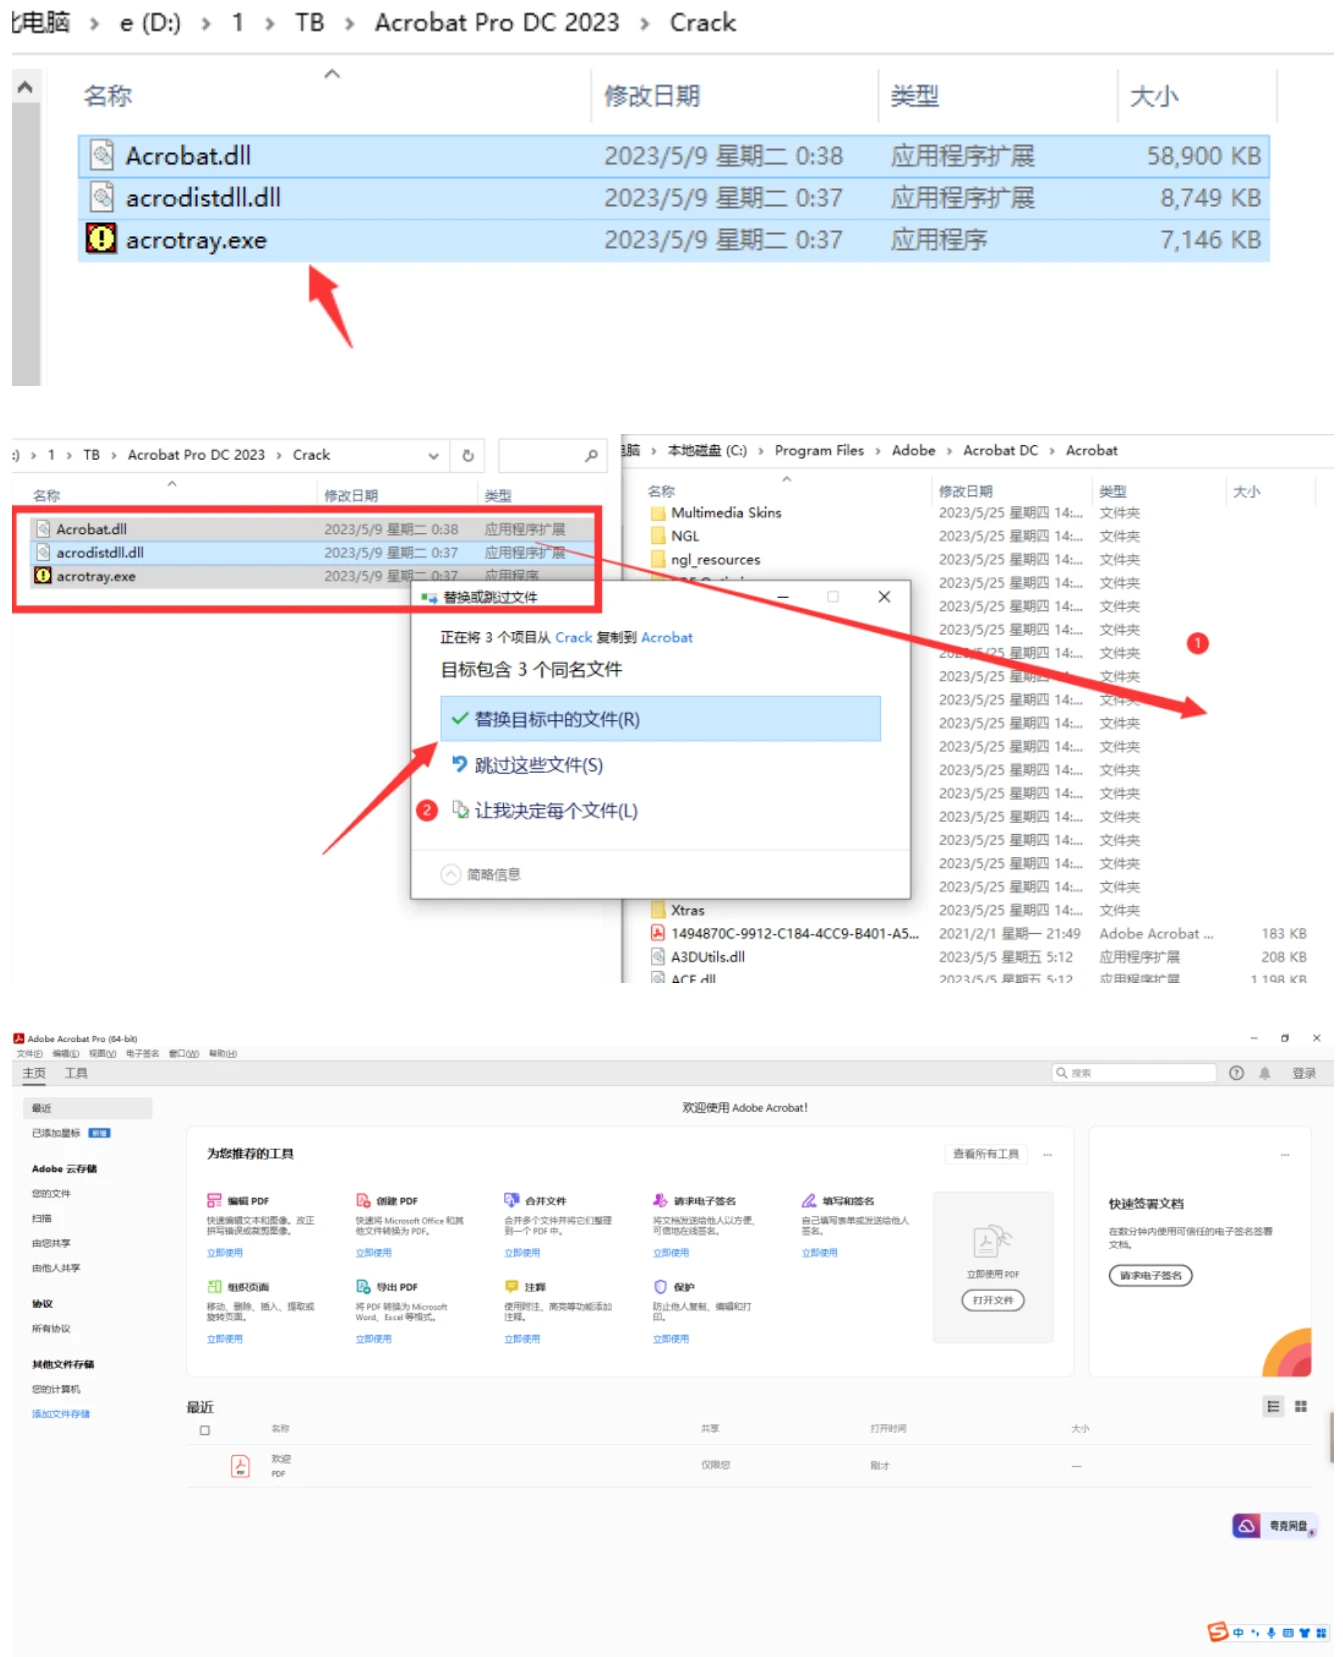1343x1657 pixels.
Task: Switch recent files to grid view
Action: [x=1301, y=1406]
